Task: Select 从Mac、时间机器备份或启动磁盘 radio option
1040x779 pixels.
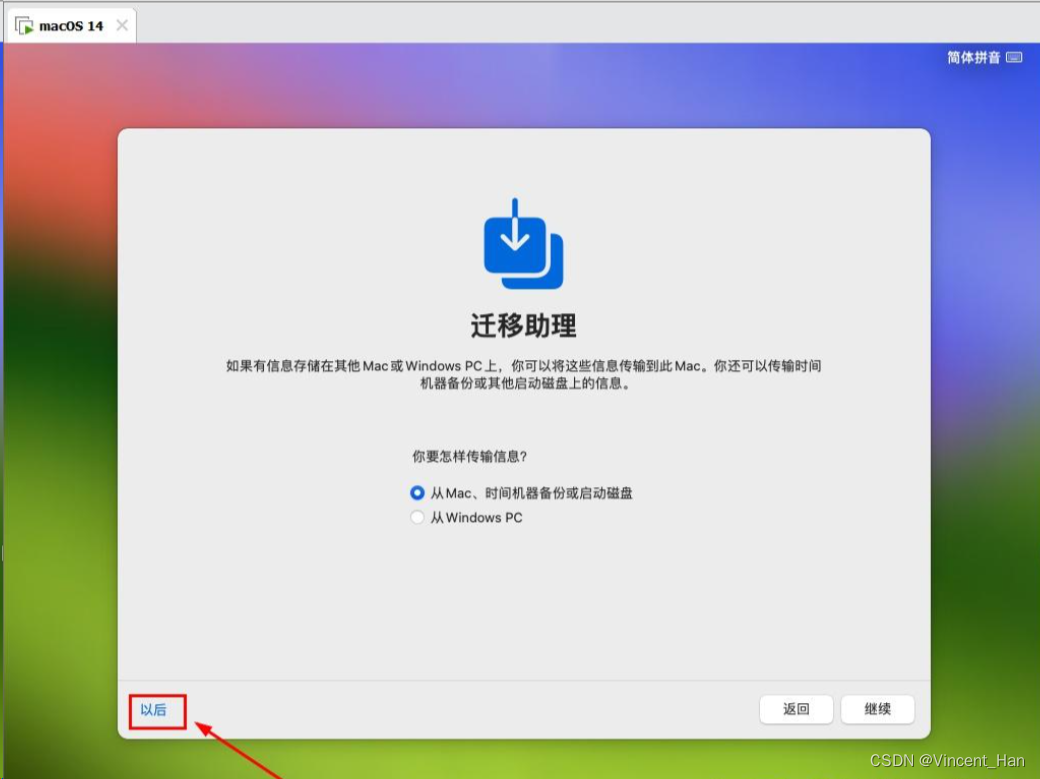Action: pyautogui.click(x=417, y=493)
